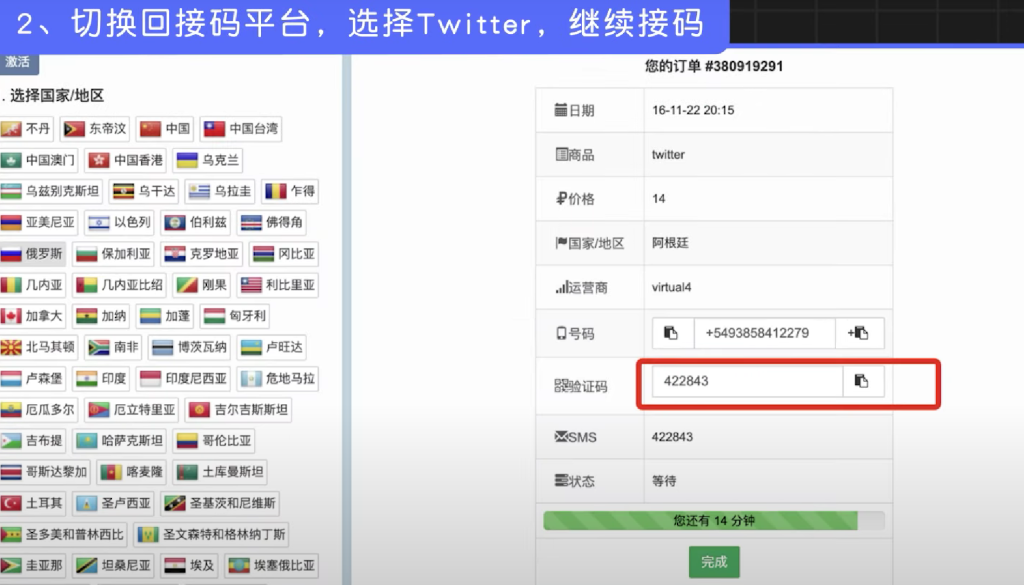The height and width of the screenshot is (585, 1024).
Task: Choose country 亚美尼亚
Action: pos(39,223)
